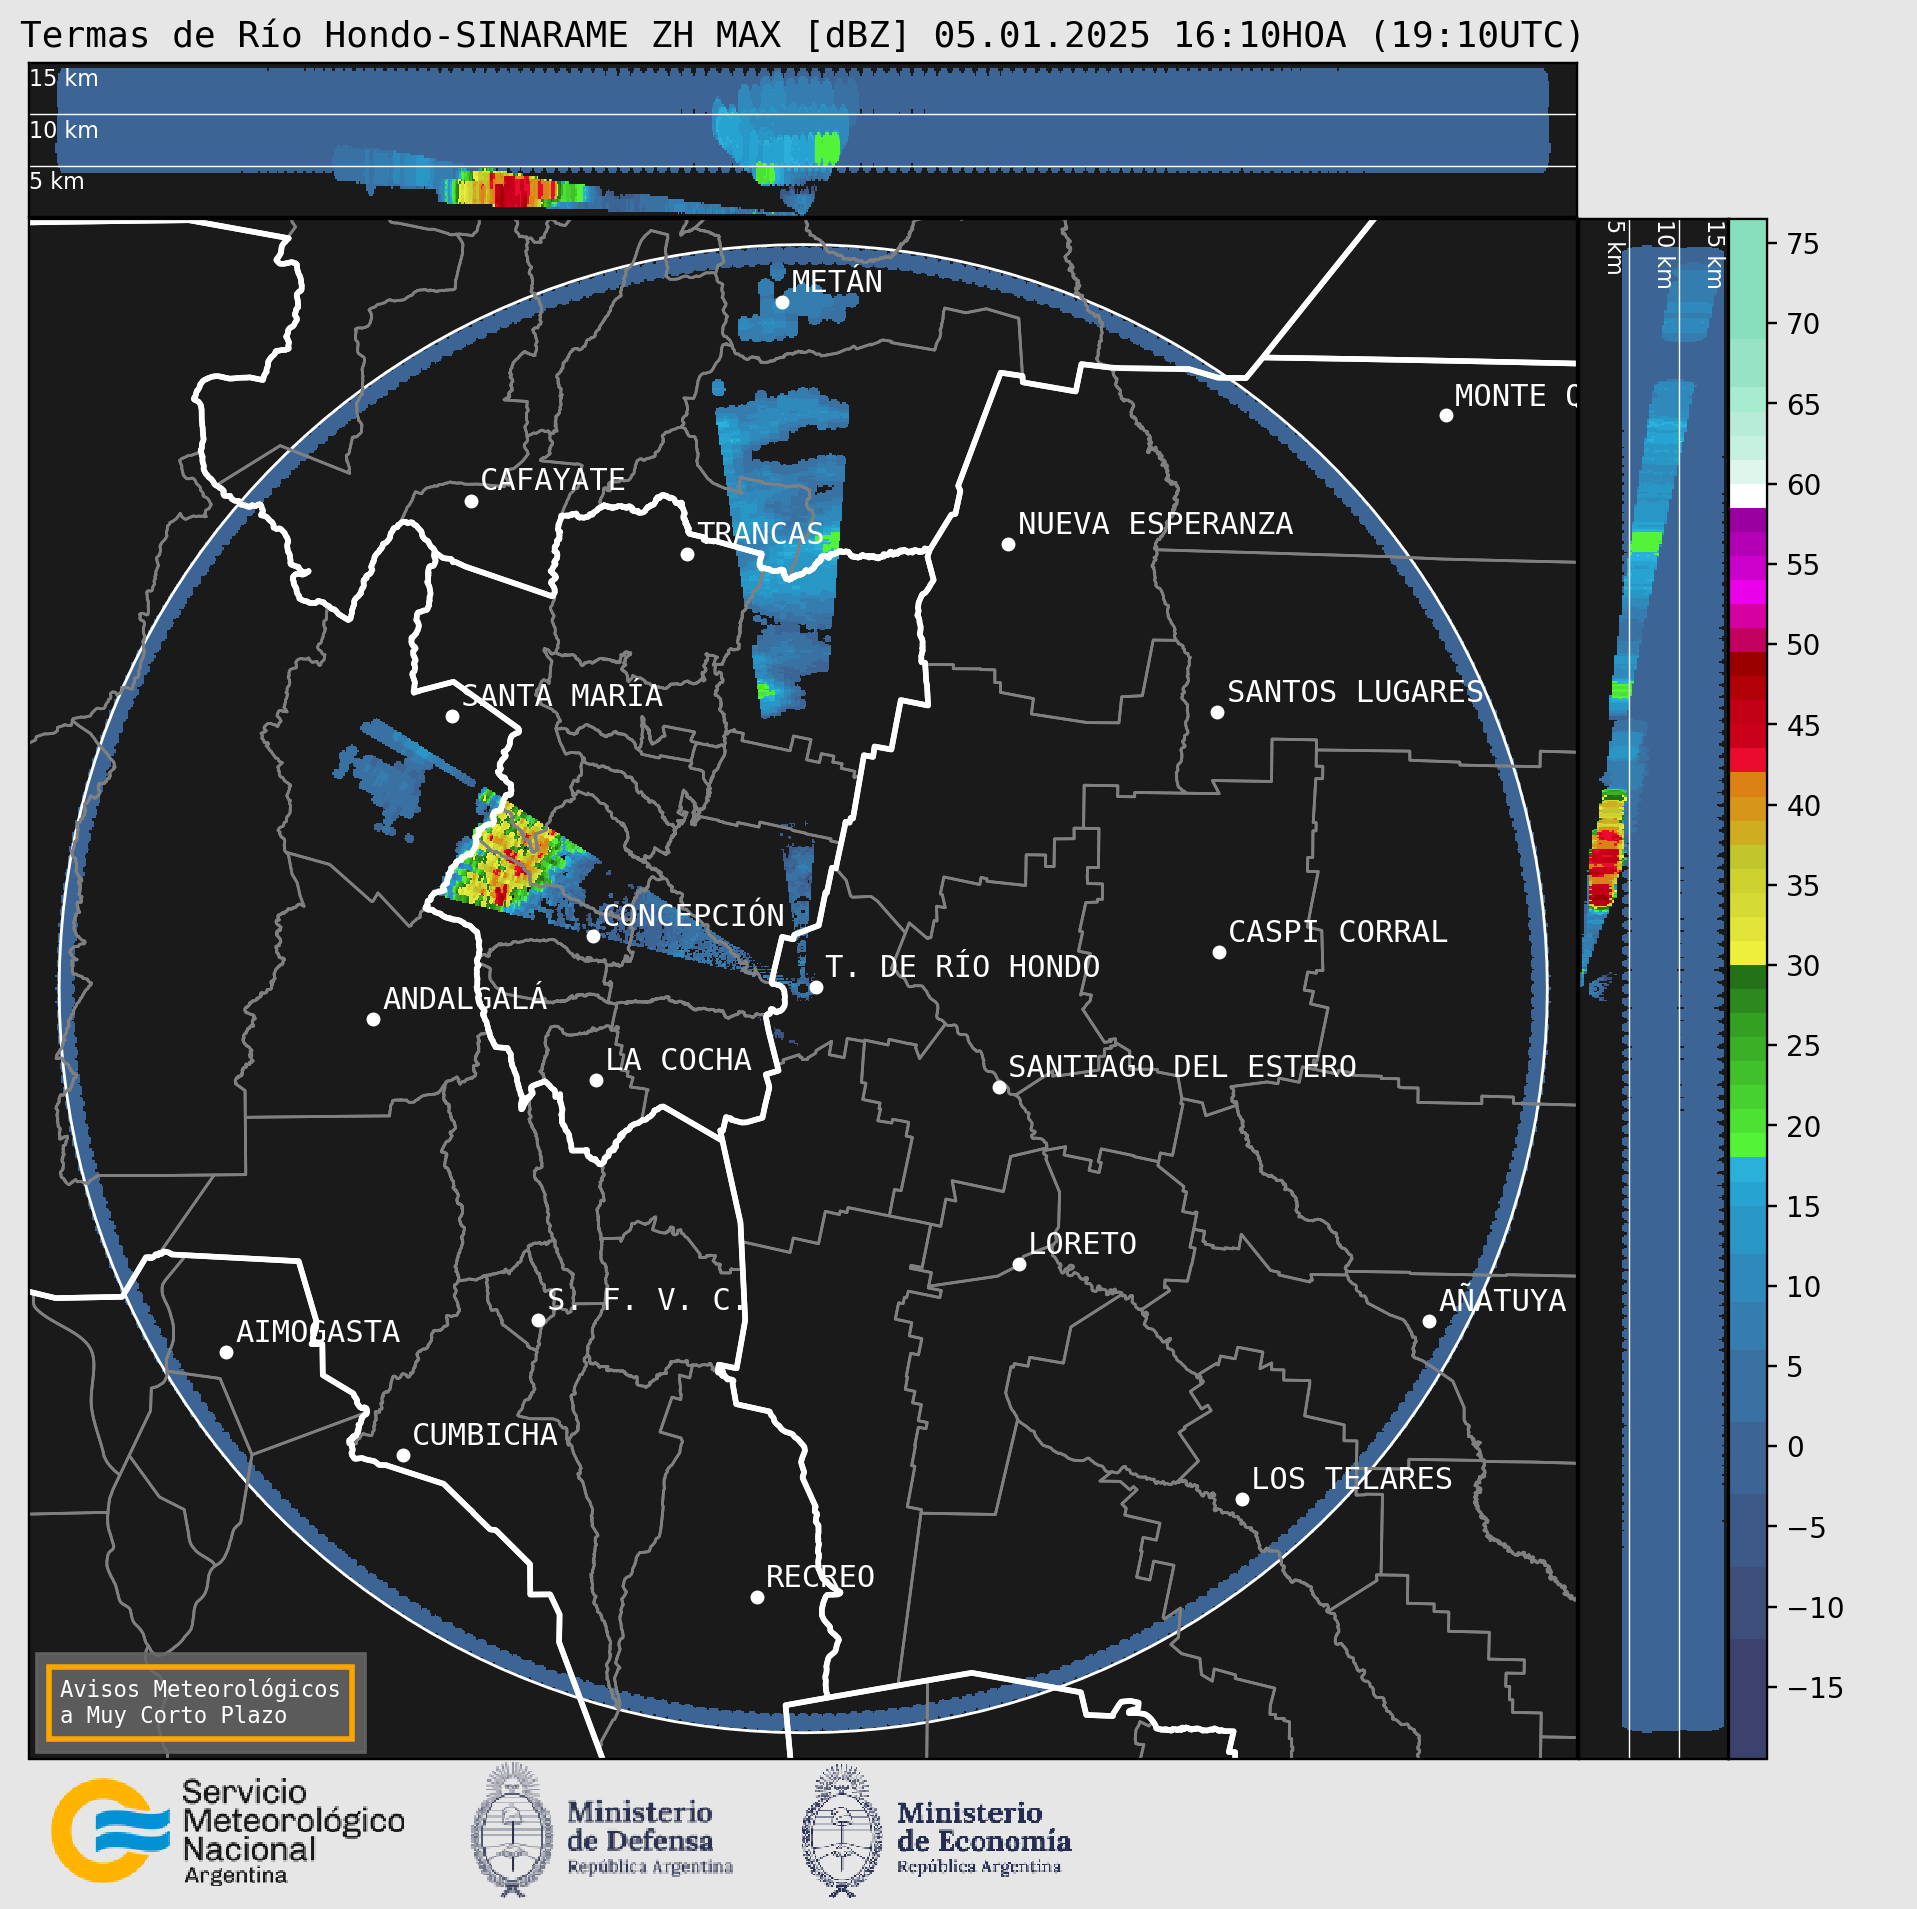
Task: Click the "15 km" label in right cross-section
Action: 1715,255
